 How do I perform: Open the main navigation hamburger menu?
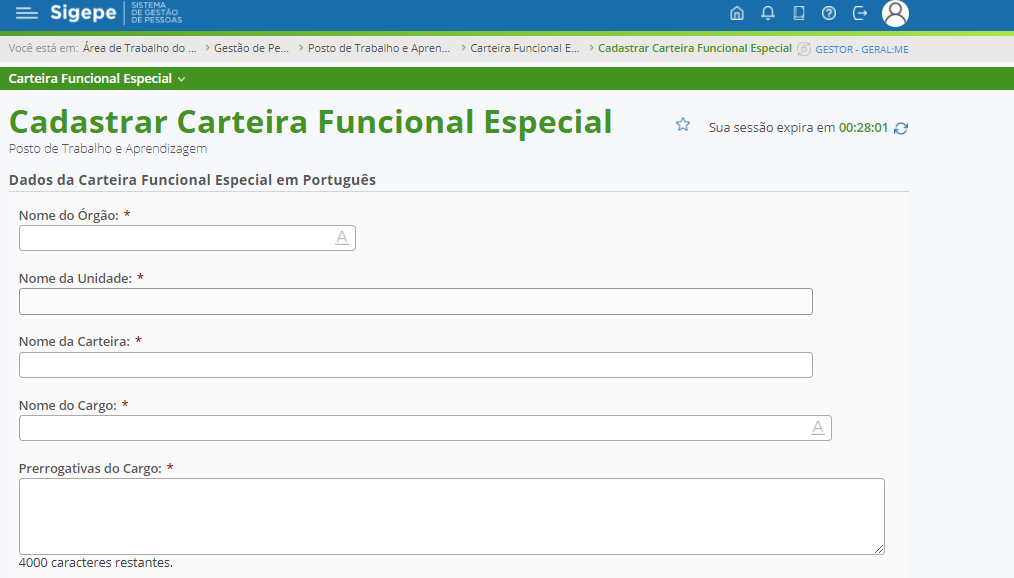coord(25,14)
